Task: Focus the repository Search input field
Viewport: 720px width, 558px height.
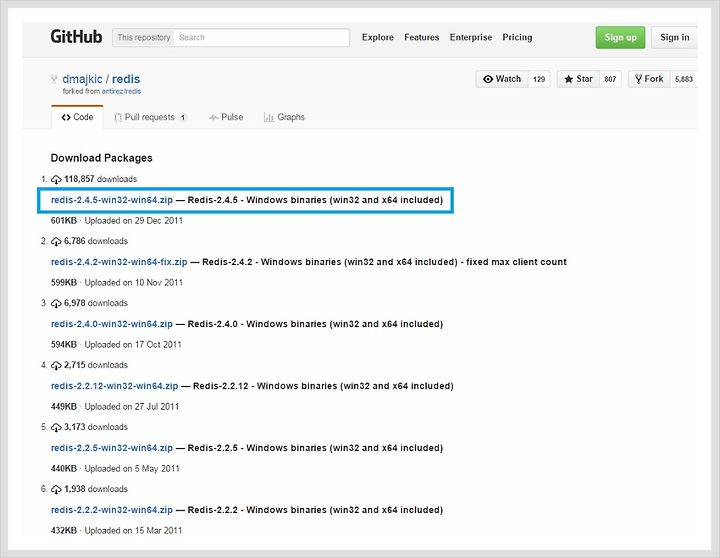Action: click(261, 37)
